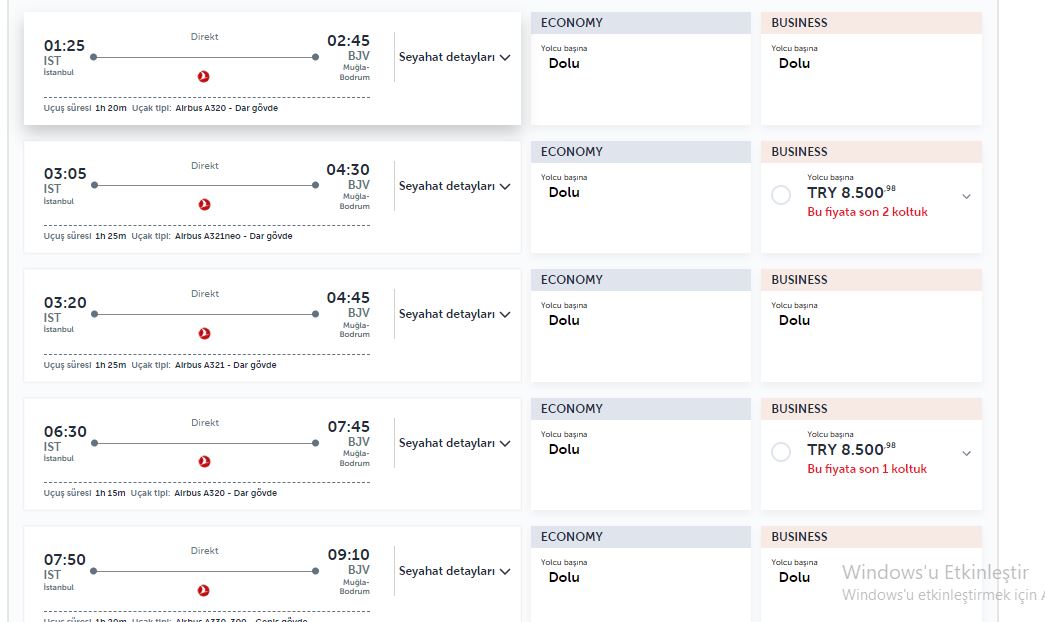Select Business fare radio for 03:05 flight
The width and height of the screenshot is (1045, 622).
(781, 196)
